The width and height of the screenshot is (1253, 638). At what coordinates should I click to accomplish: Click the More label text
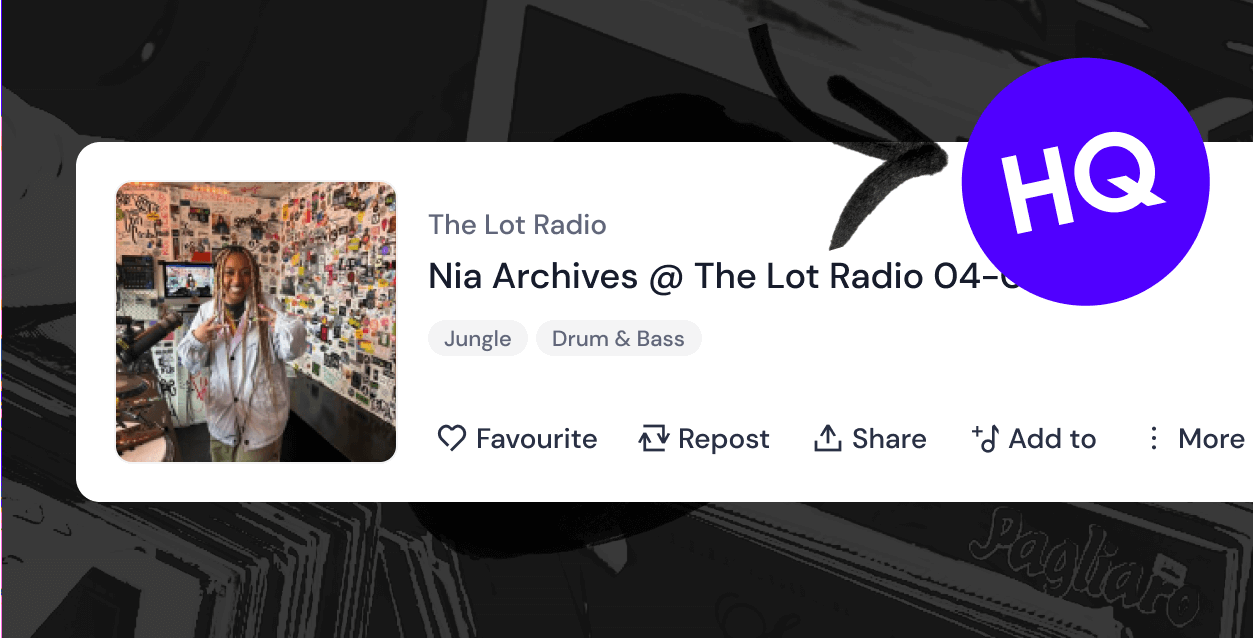click(x=1211, y=439)
